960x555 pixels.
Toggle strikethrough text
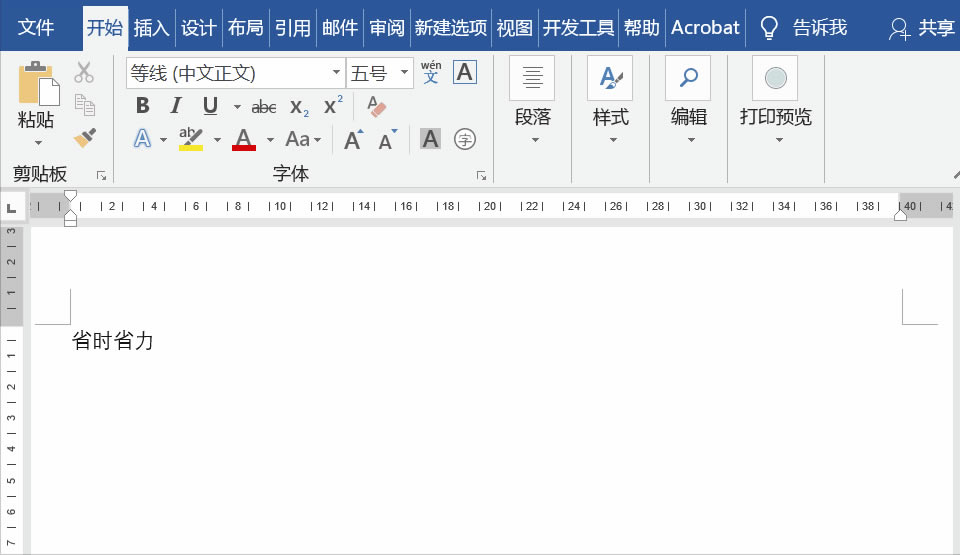pos(264,107)
